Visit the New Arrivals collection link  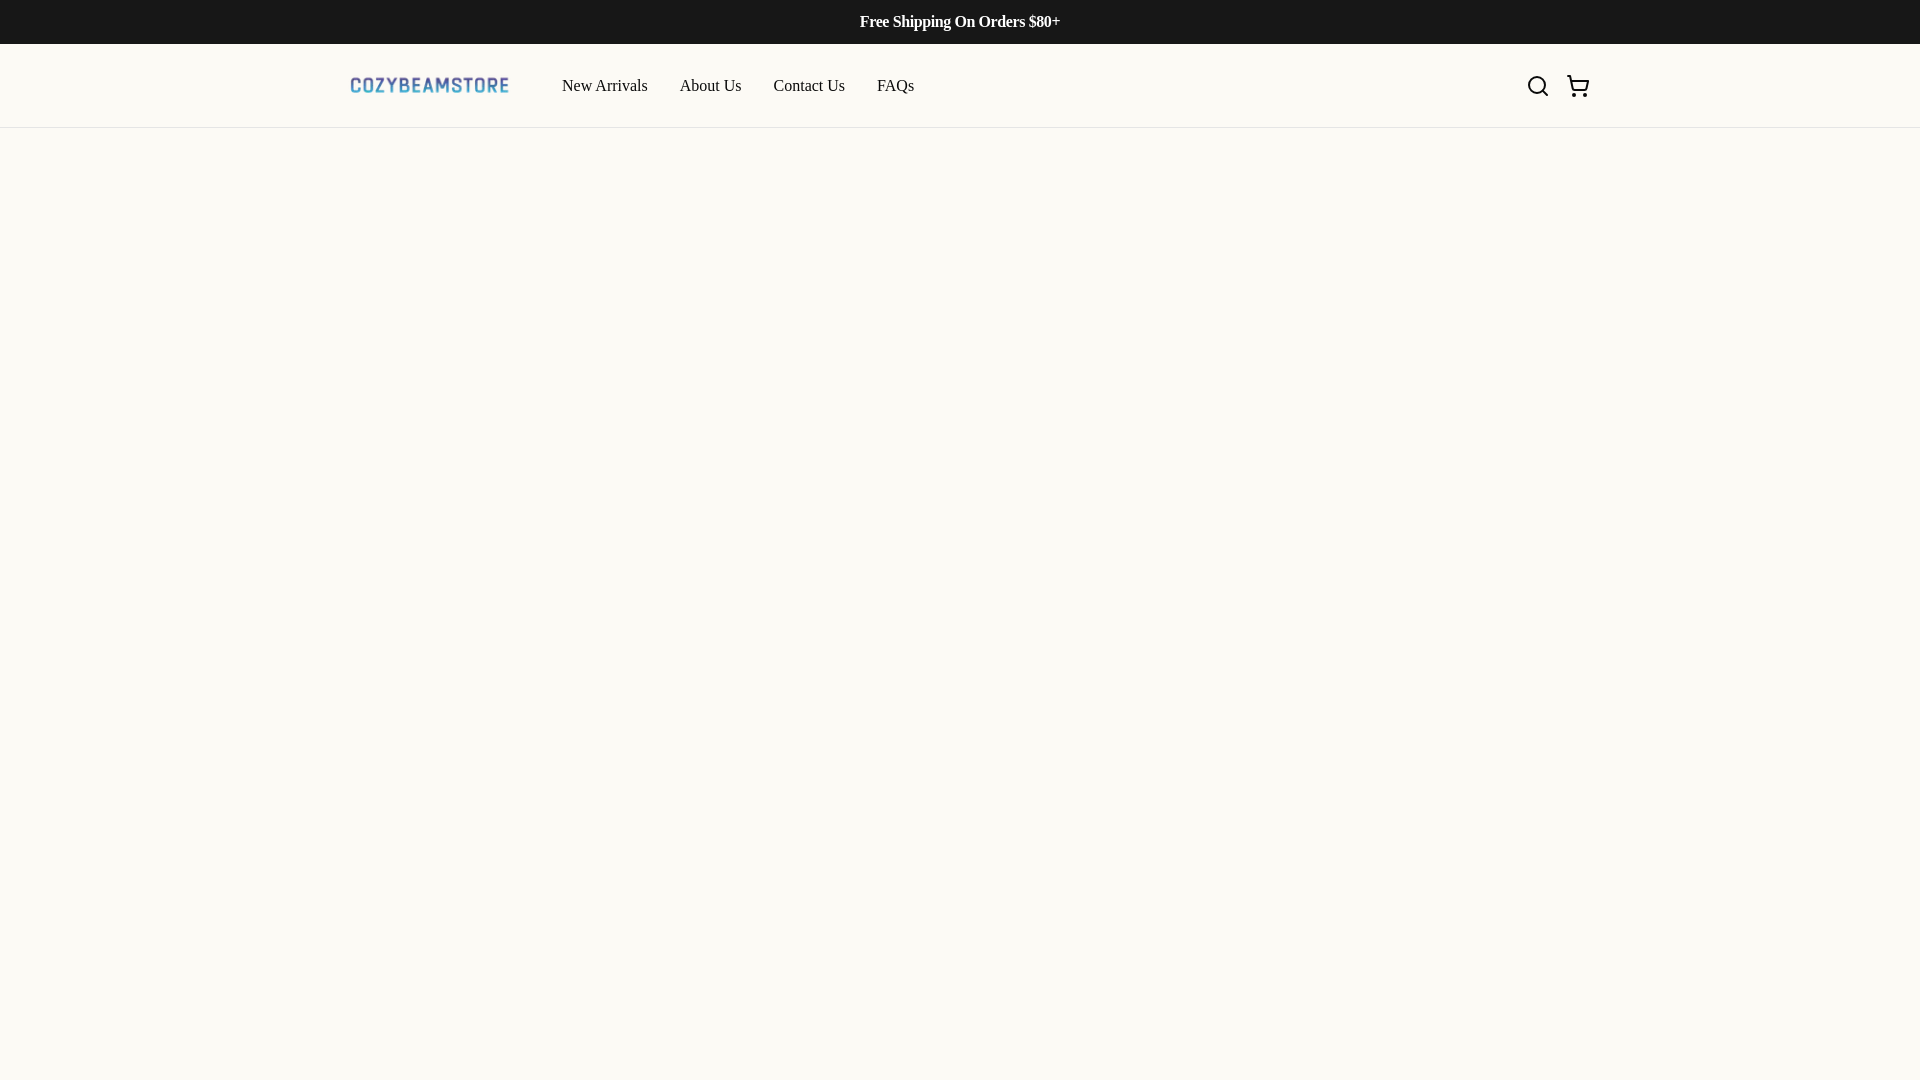(604, 86)
